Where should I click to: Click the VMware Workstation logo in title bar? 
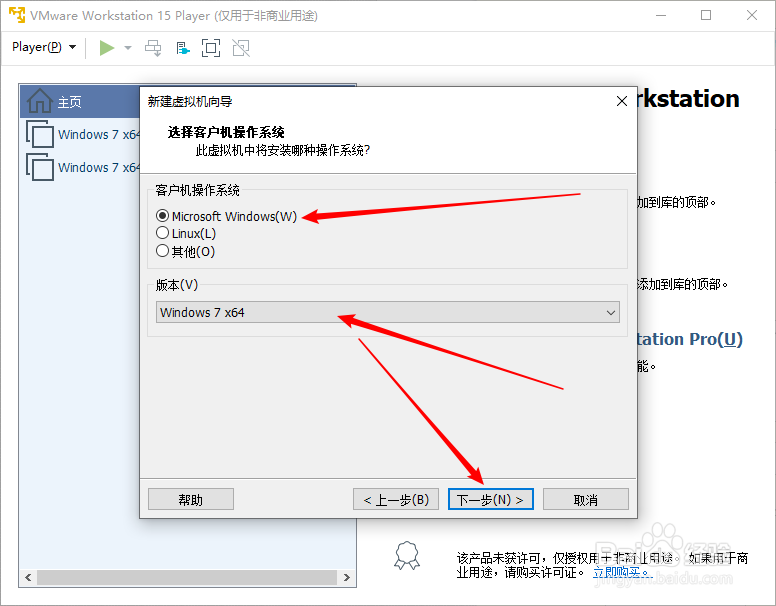(16, 15)
